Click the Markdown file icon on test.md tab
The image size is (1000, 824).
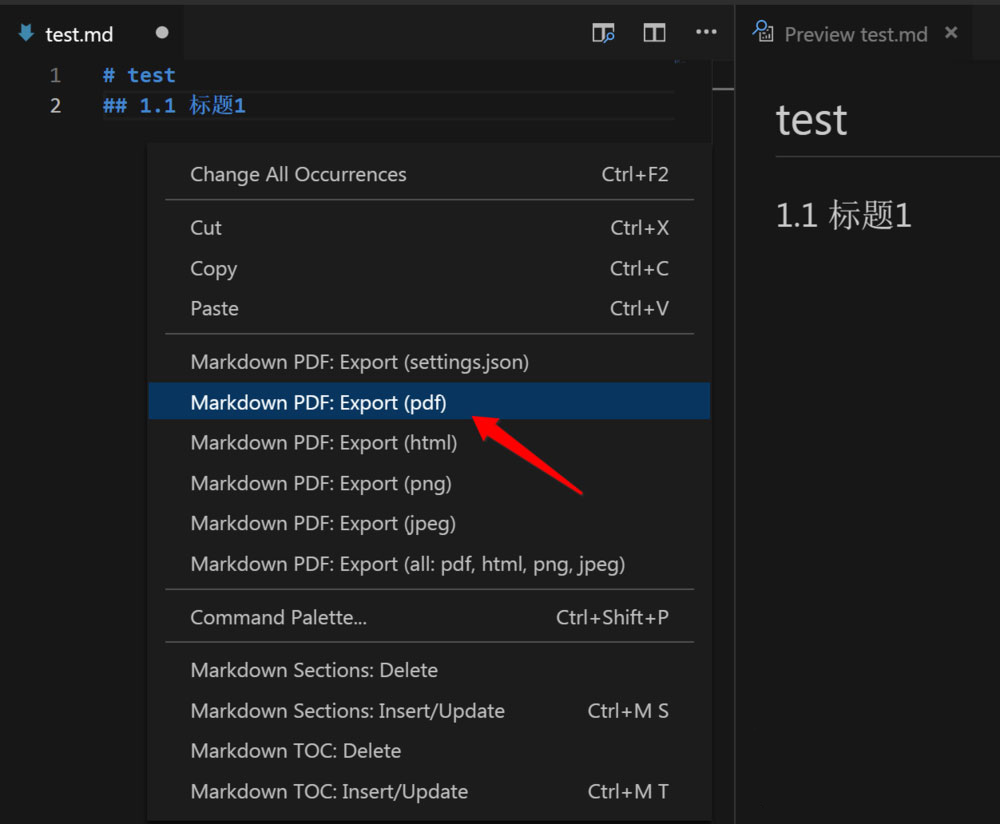24,33
